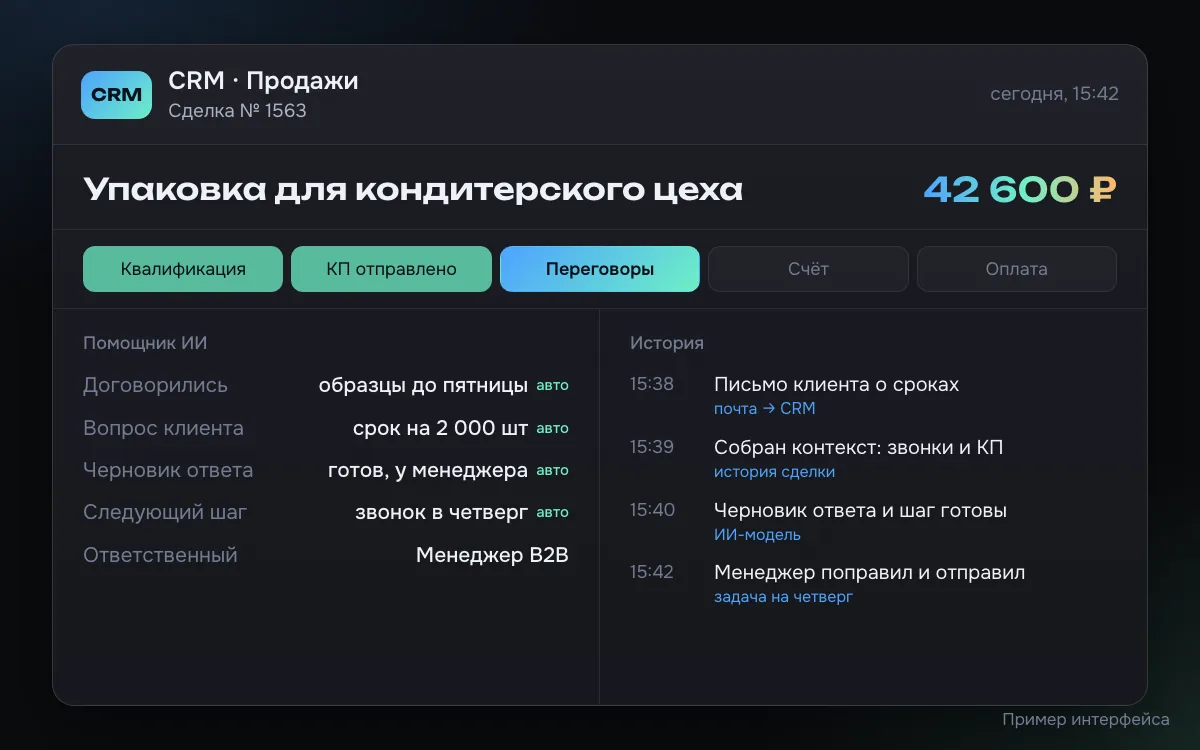The width and height of the screenshot is (1200, 750).
Task: Click the value срок на 2 000 шт
Action: pyautogui.click(x=440, y=428)
